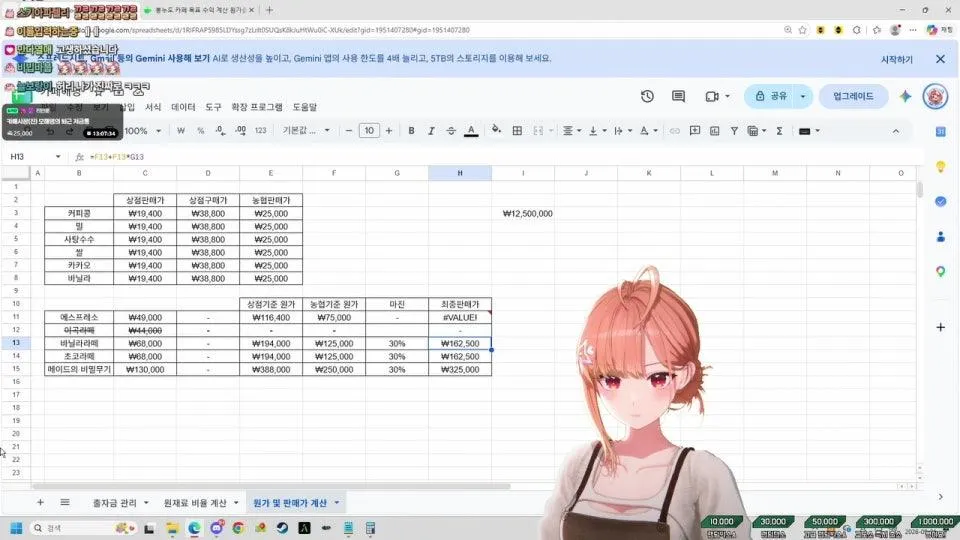Decrease decimal places in the toolbar
The width and height of the screenshot is (960, 540).
tap(220, 131)
